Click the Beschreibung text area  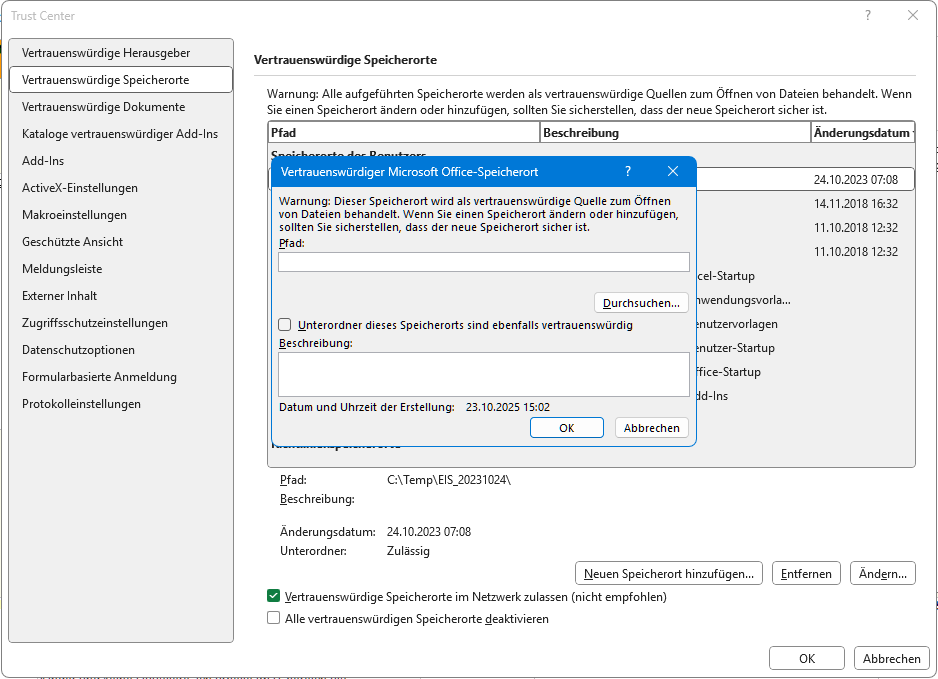point(483,374)
